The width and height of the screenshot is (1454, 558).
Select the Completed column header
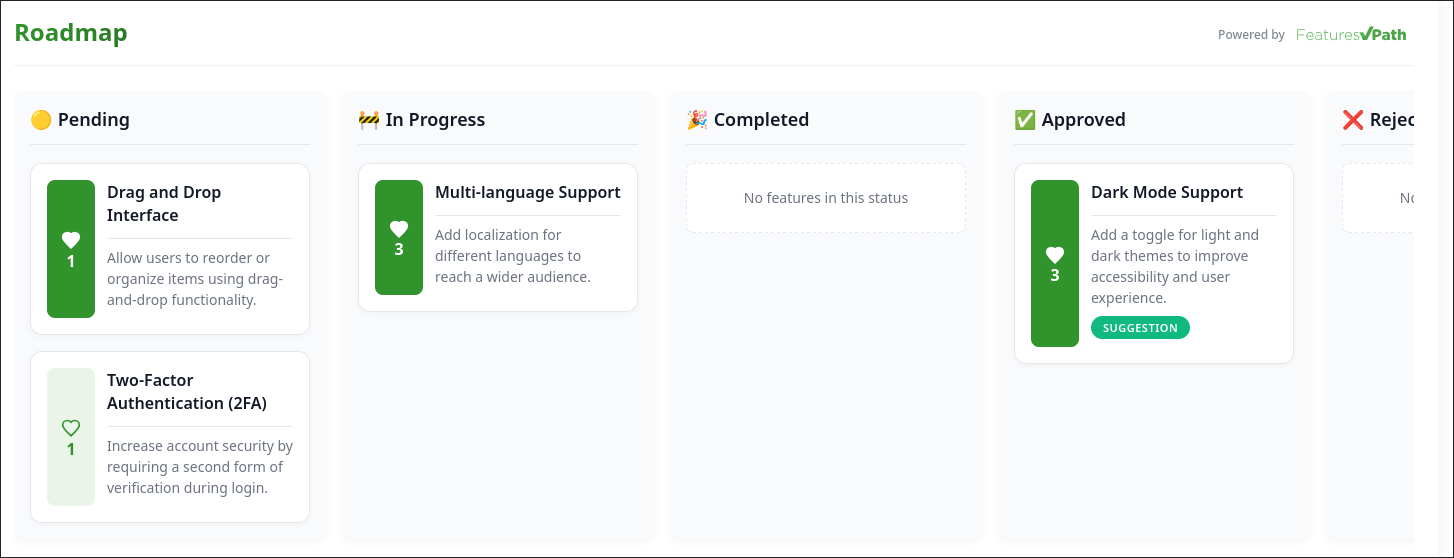[x=761, y=120]
